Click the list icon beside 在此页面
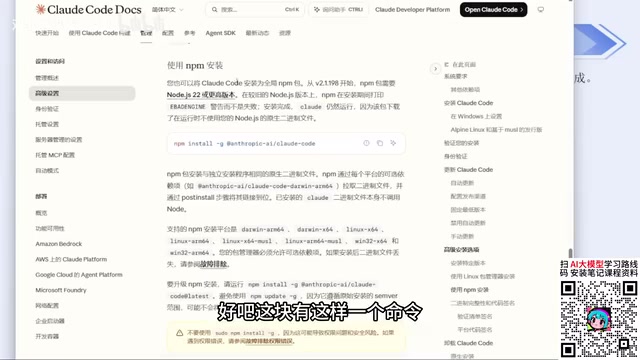Screen dimensions: 640x360 tap(447, 64)
